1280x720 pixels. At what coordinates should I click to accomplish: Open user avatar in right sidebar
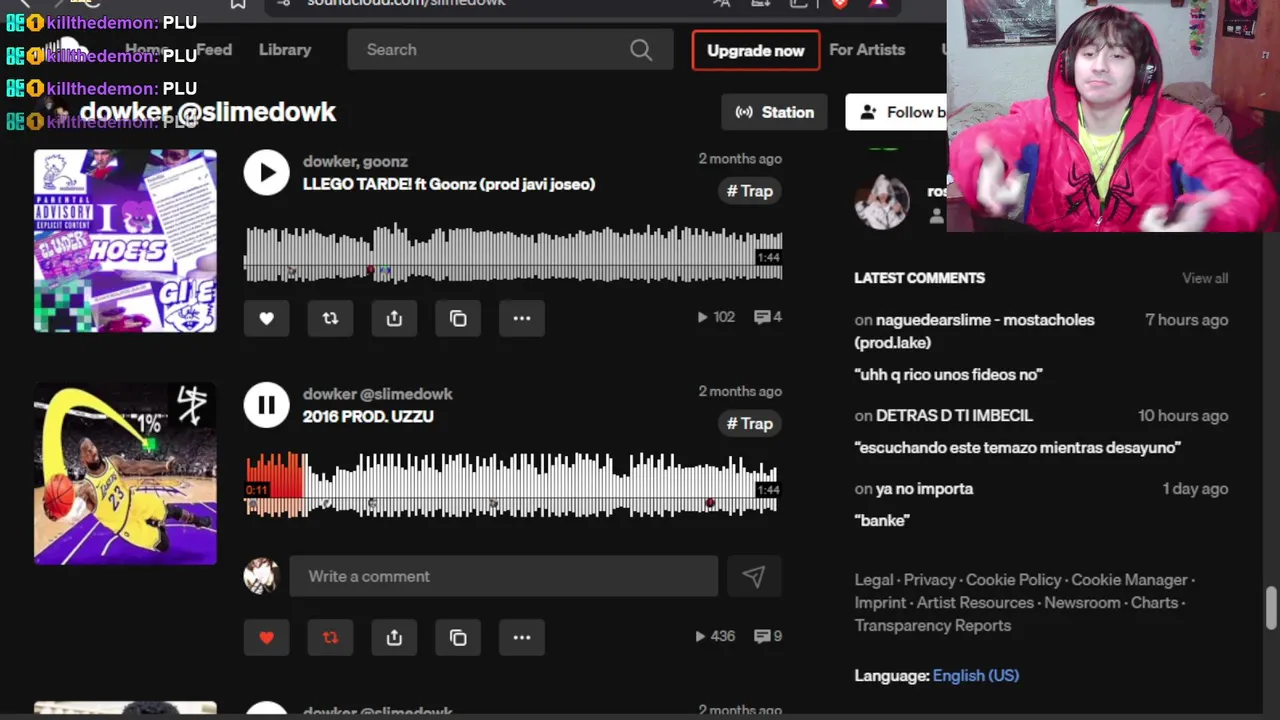tap(882, 201)
